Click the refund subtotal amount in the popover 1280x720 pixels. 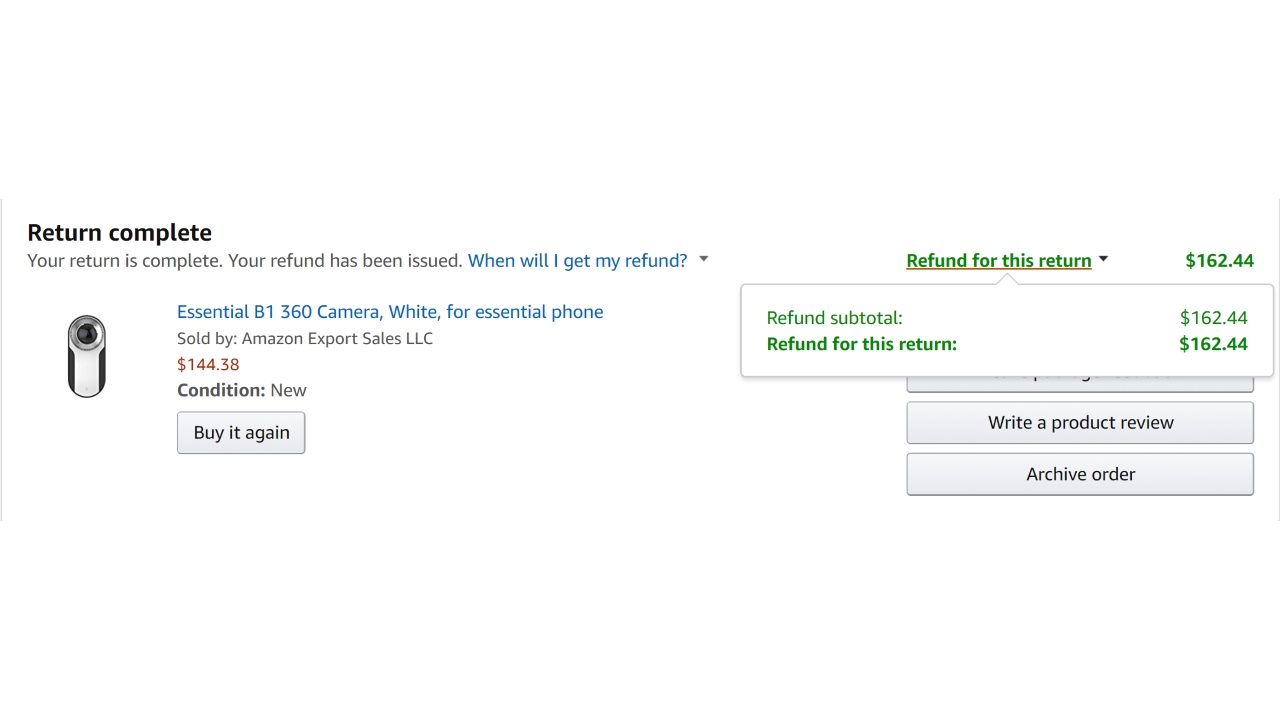[x=1213, y=318]
